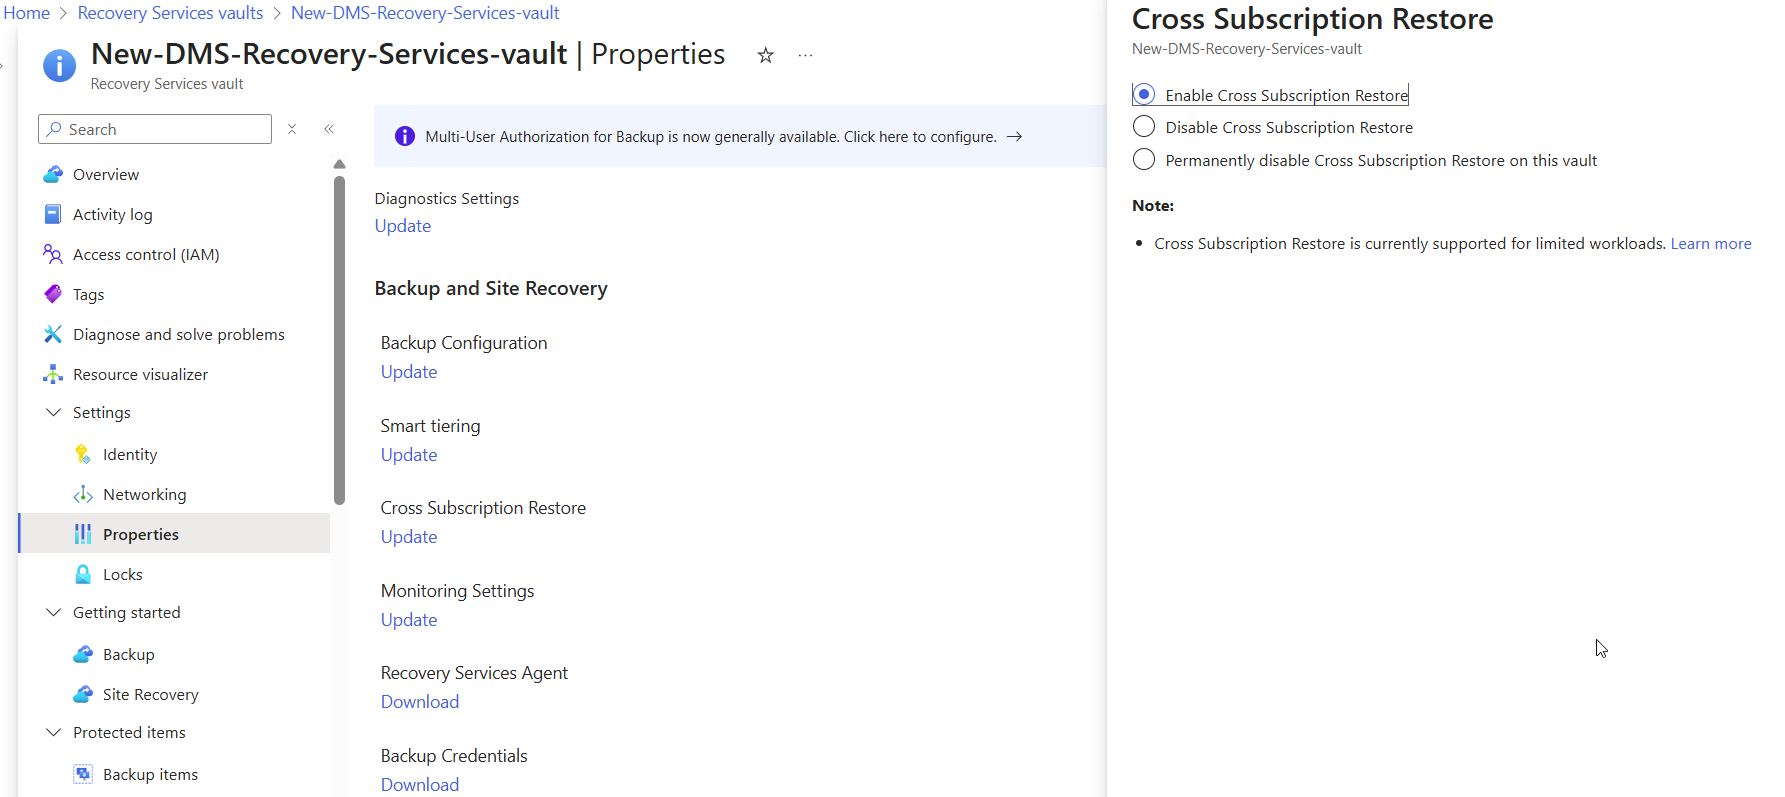Image resolution: width=1785 pixels, height=797 pixels.
Task: Collapse the Settings section
Action: pyautogui.click(x=53, y=412)
